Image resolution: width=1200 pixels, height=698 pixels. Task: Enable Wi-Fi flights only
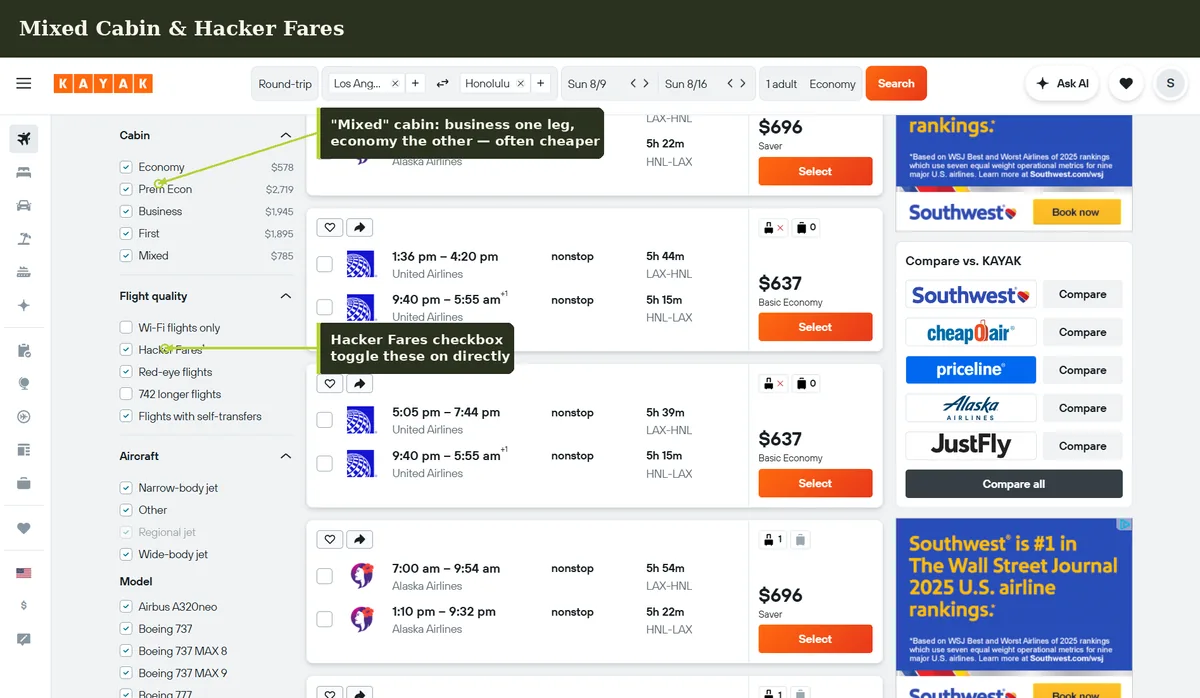pos(126,327)
